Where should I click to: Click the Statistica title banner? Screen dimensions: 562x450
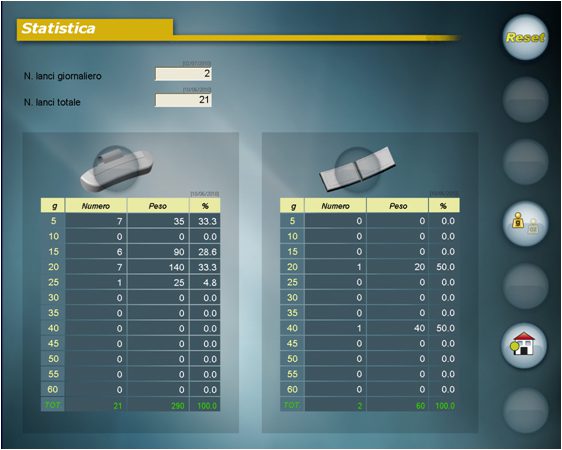tap(95, 29)
